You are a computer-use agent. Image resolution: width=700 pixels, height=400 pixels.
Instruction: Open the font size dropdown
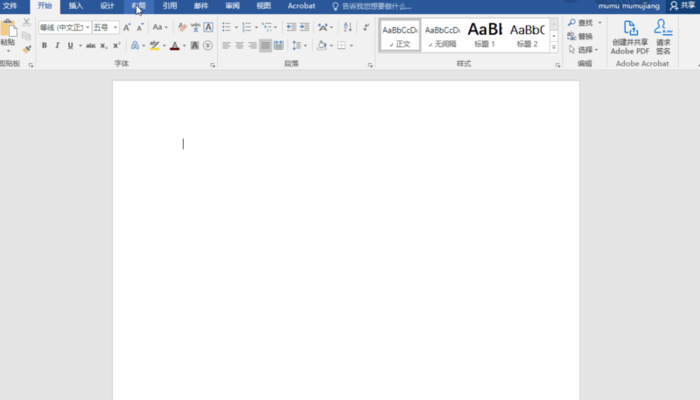tap(115, 27)
